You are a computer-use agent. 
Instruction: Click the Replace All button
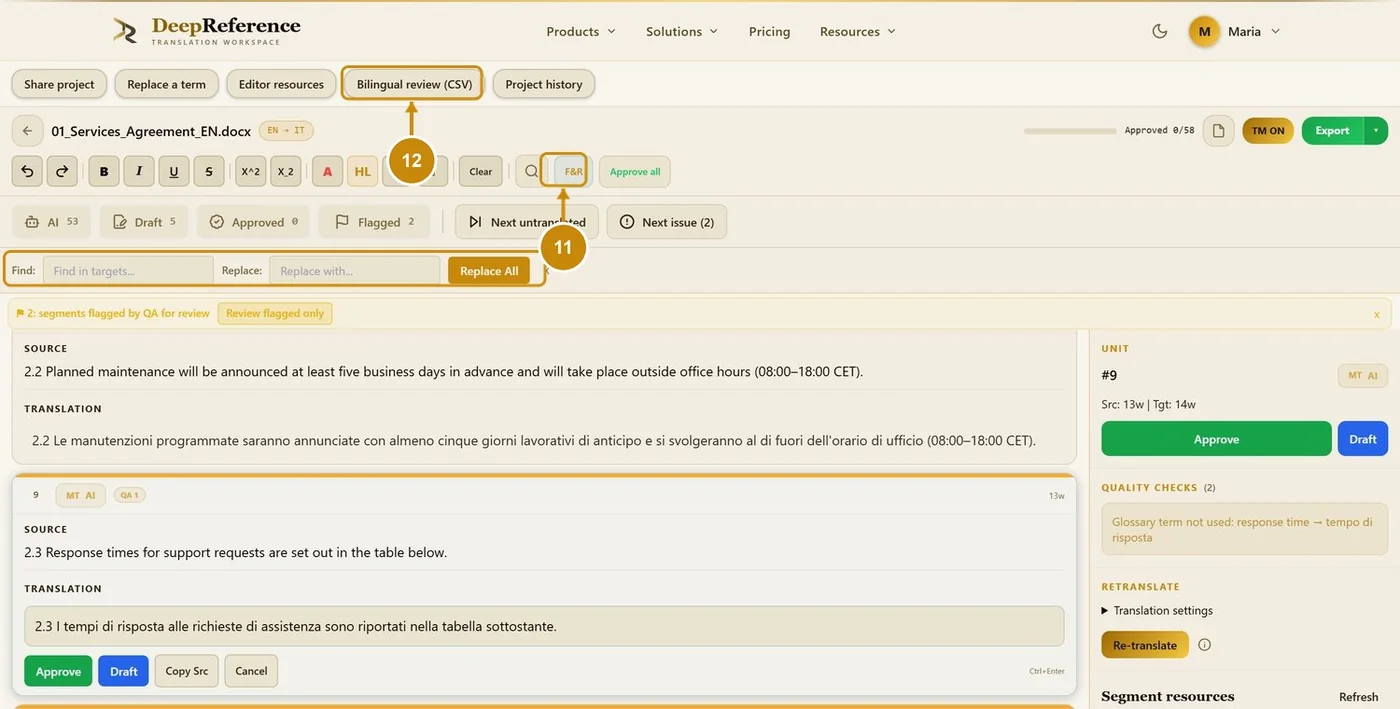click(x=489, y=271)
